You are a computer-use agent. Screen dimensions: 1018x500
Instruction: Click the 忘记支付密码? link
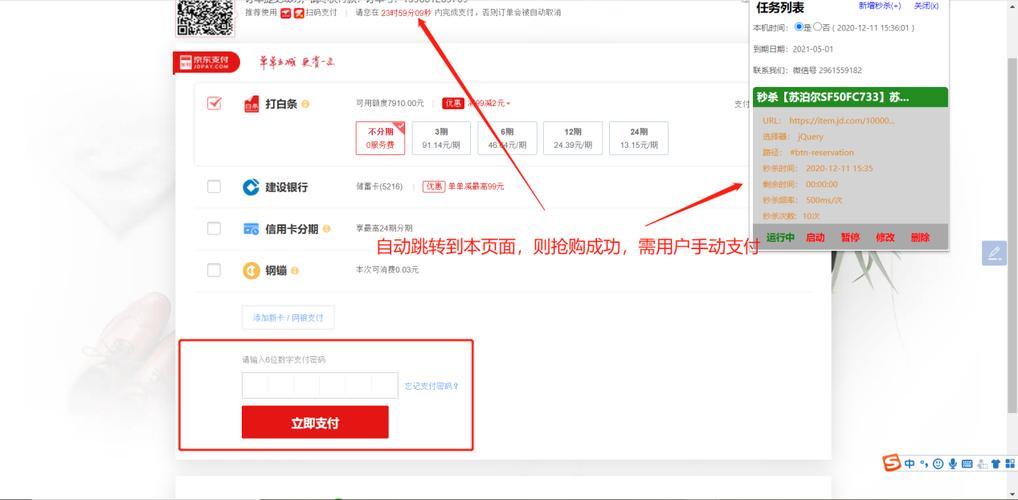432,386
